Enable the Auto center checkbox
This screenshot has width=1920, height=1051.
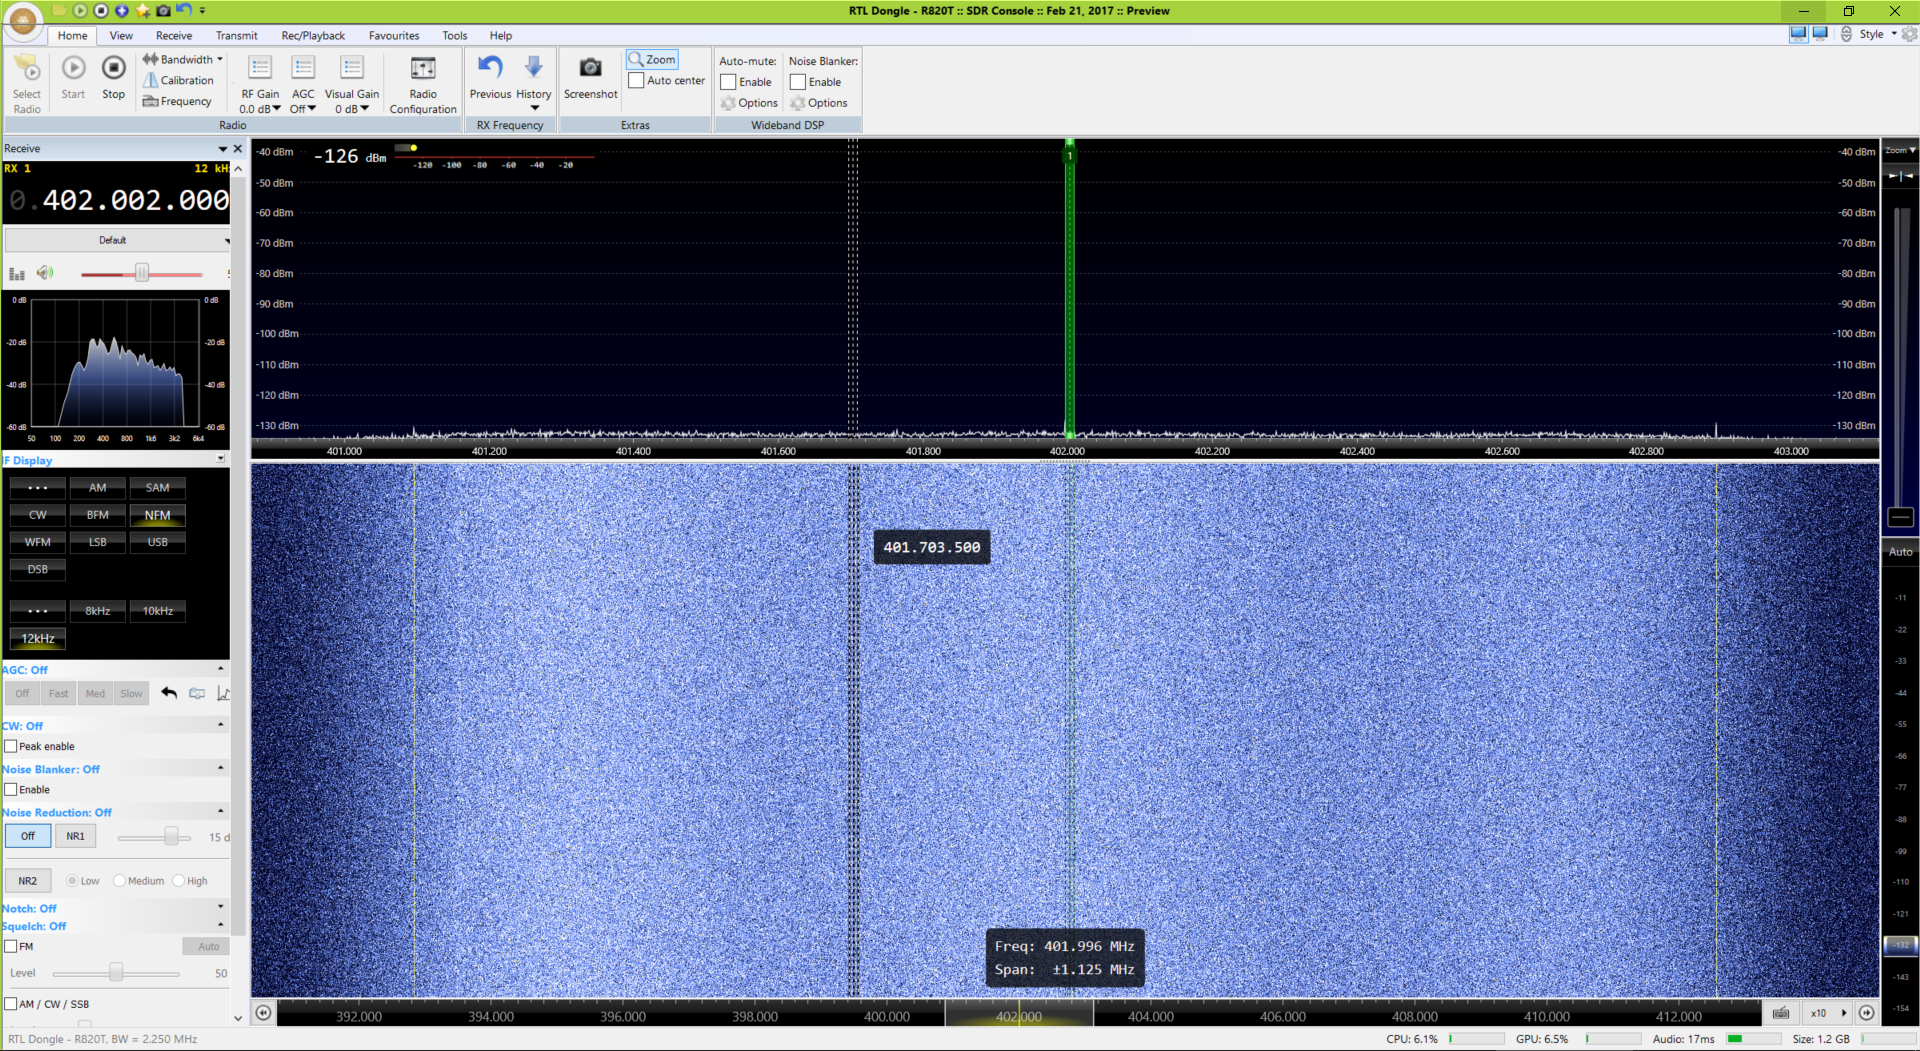[636, 81]
